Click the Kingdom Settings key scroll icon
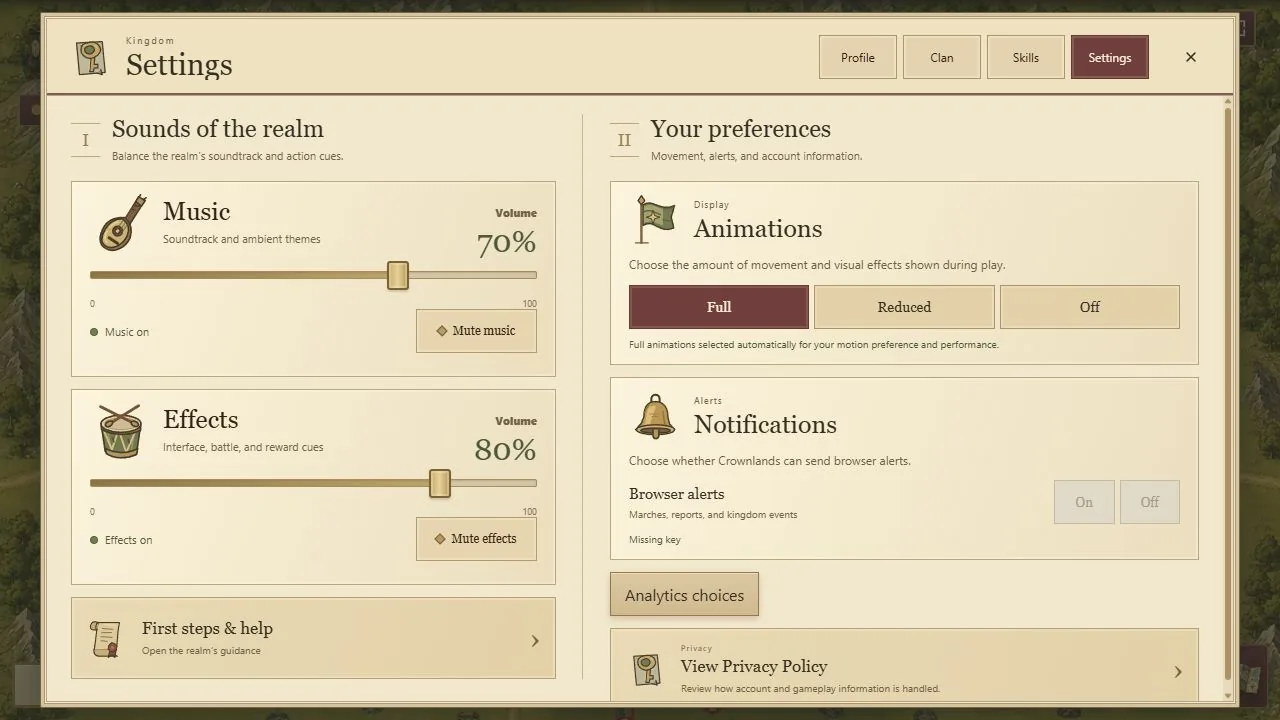The height and width of the screenshot is (720, 1280). click(91, 58)
